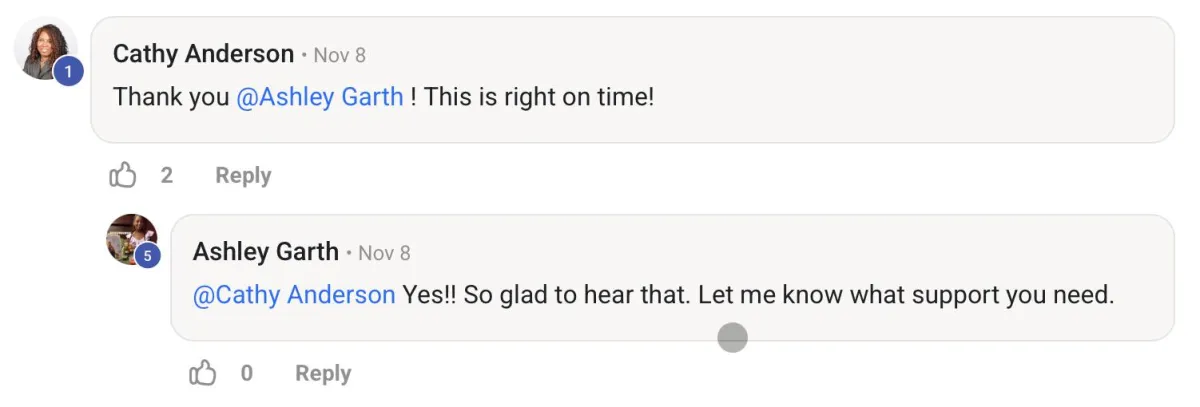Image resolution: width=1200 pixels, height=407 pixels.
Task: Reply to Cathy Anderson's comment
Action: point(243,176)
